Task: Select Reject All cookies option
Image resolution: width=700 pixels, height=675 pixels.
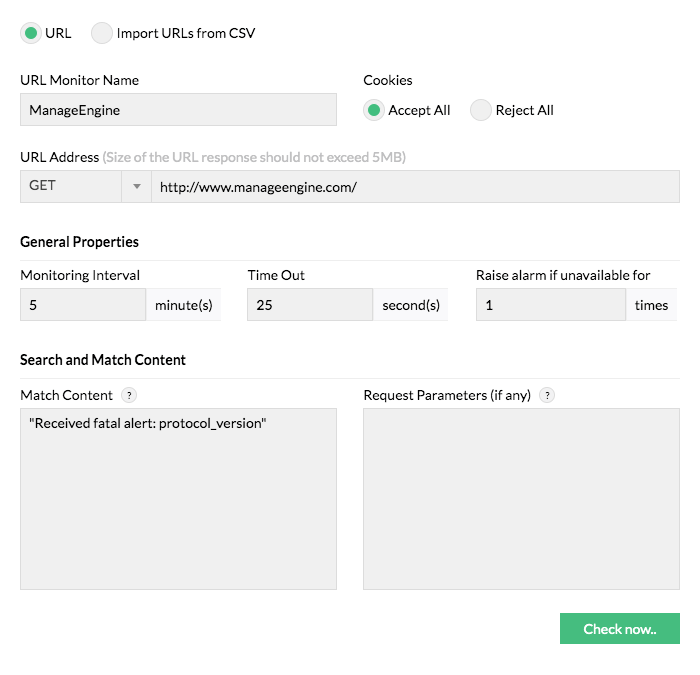Action: point(481,110)
